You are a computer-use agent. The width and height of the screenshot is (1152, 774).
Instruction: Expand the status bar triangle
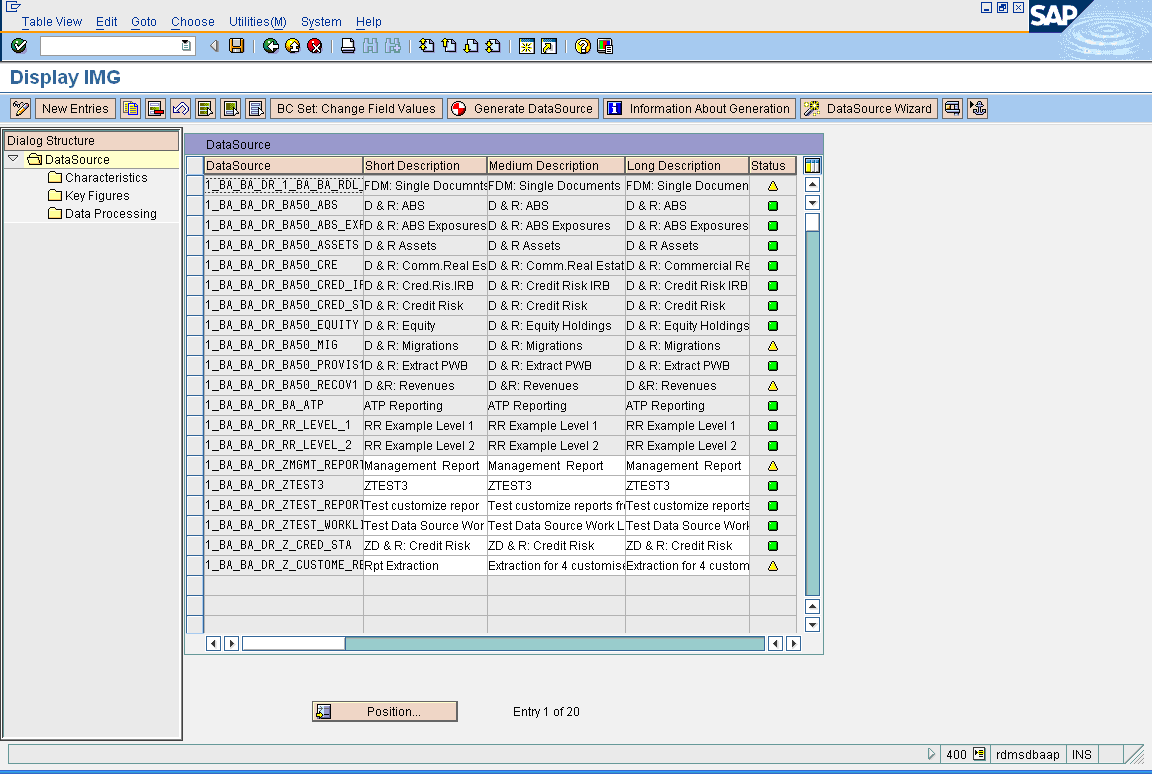tap(931, 754)
